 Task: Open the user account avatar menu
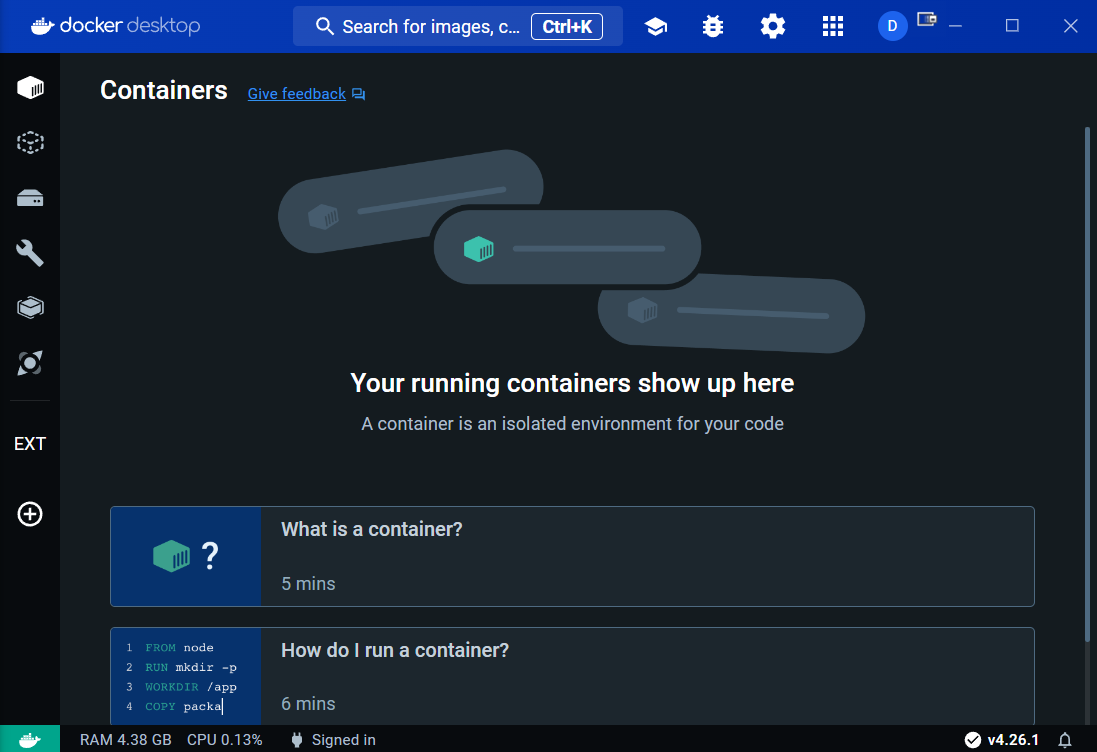[892, 27]
